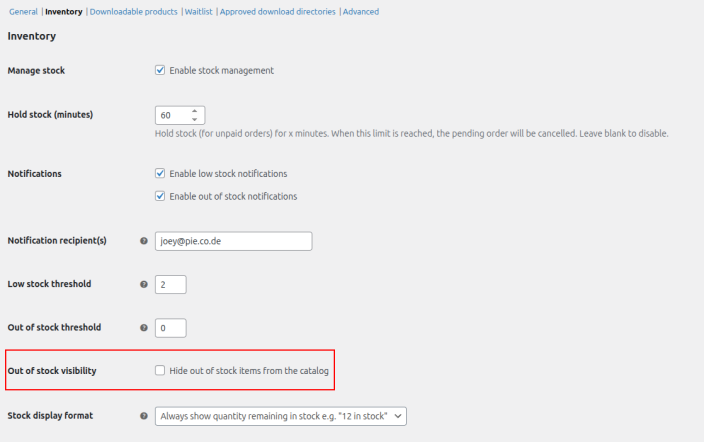Uncheck Enable low stock notifications
The width and height of the screenshot is (704, 442).
[160, 173]
